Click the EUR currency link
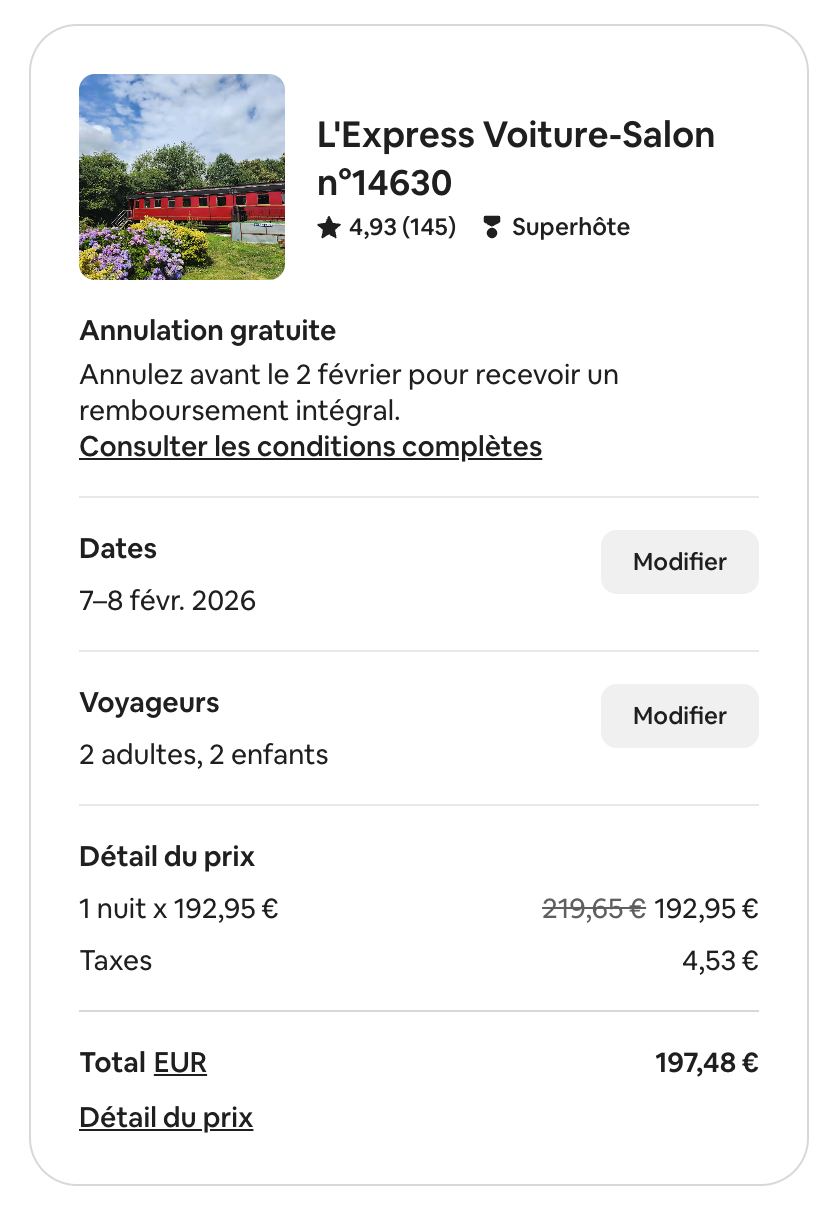Screen dimensions: 840x1214 (x=180, y=1063)
